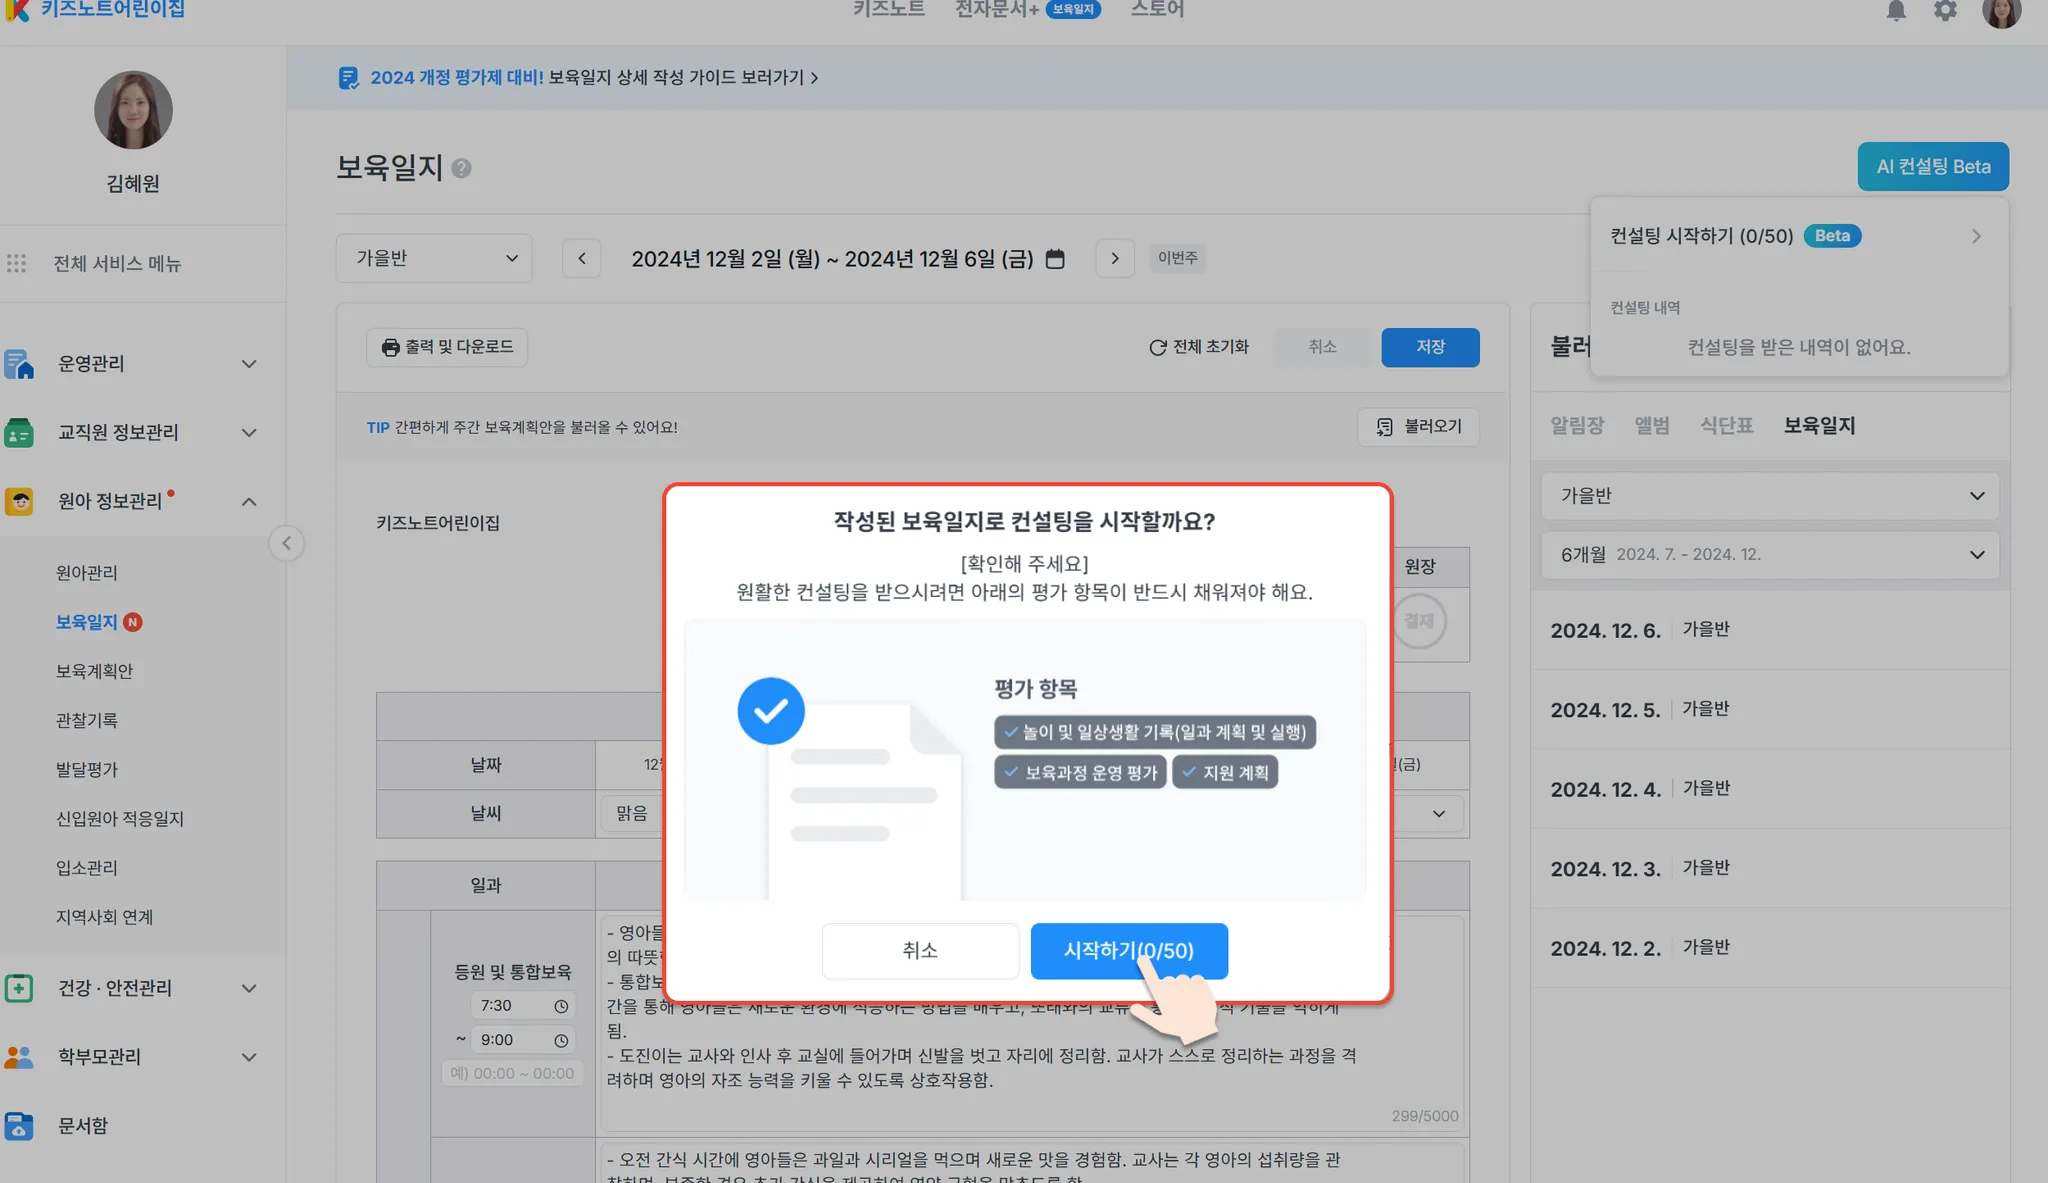Click the next week arrow button

pos(1114,258)
